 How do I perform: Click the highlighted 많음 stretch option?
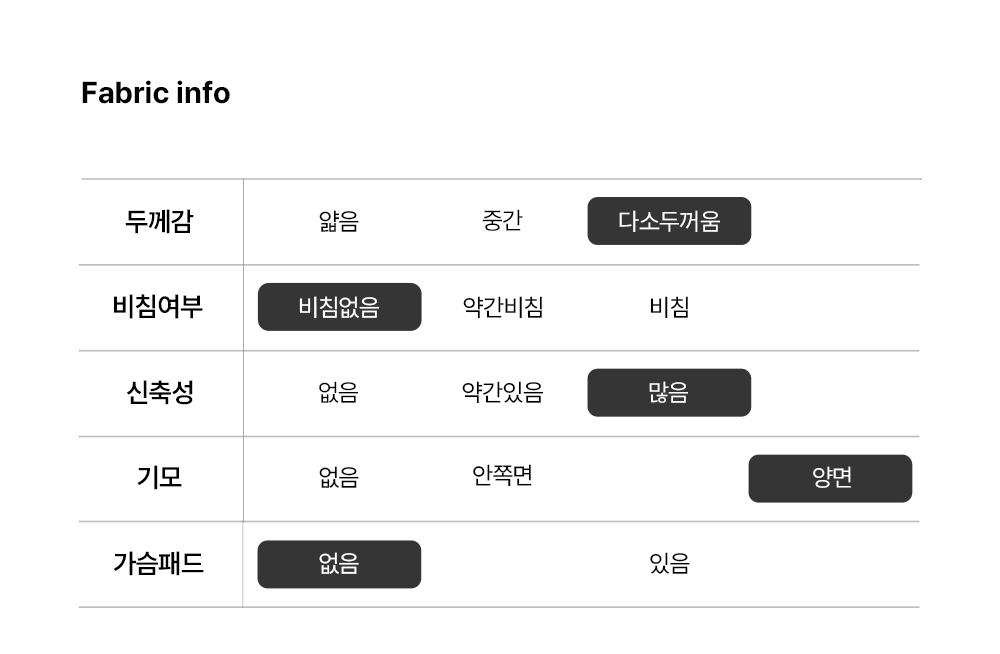[x=669, y=393]
